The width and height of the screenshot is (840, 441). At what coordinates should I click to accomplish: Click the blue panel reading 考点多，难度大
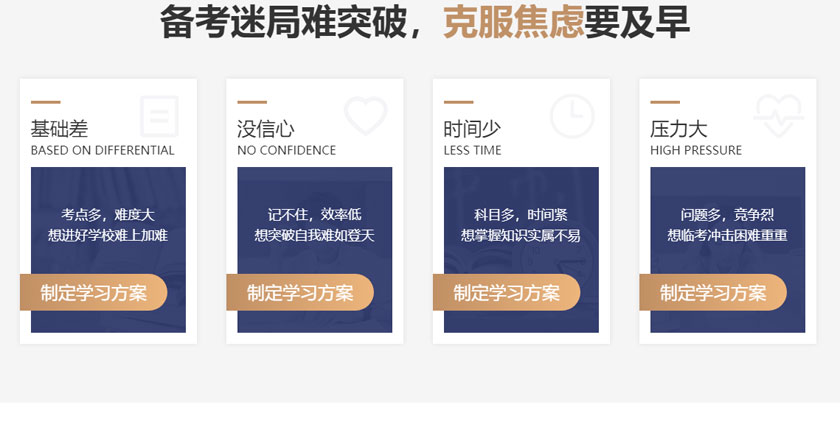(x=108, y=250)
